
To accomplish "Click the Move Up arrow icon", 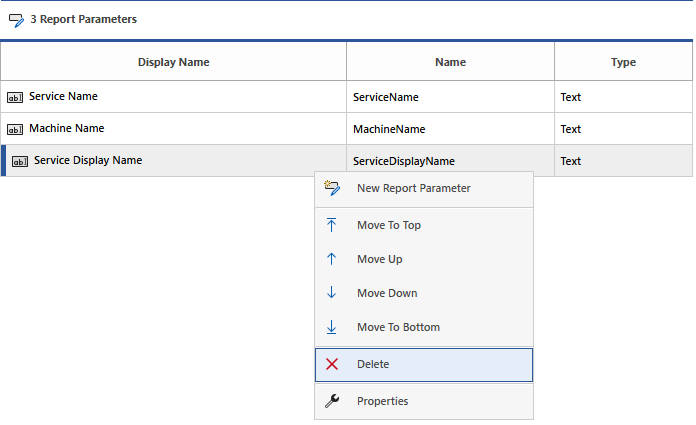I will pyautogui.click(x=332, y=259).
